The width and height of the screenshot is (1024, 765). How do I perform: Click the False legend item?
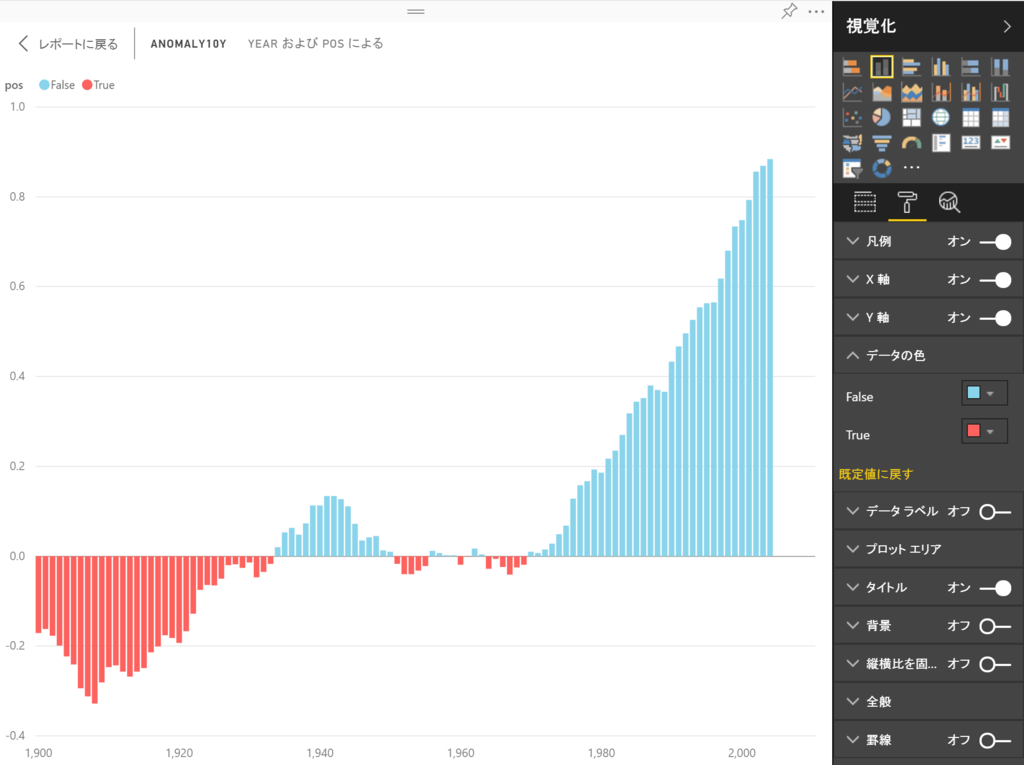point(57,85)
